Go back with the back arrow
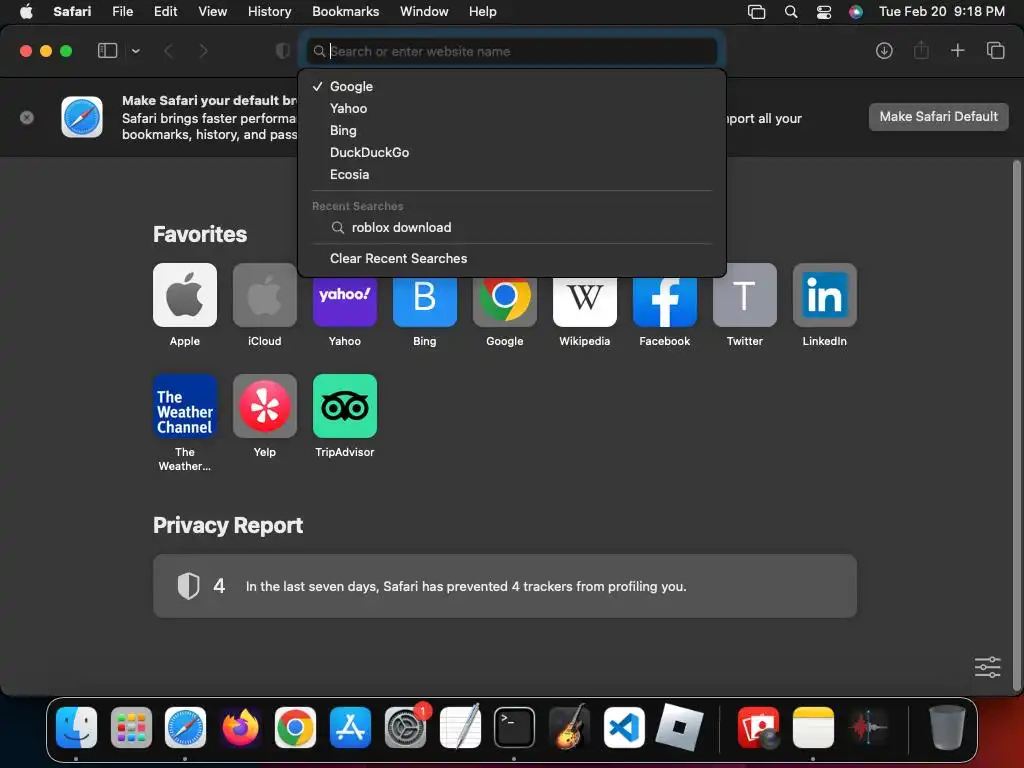 [168, 51]
